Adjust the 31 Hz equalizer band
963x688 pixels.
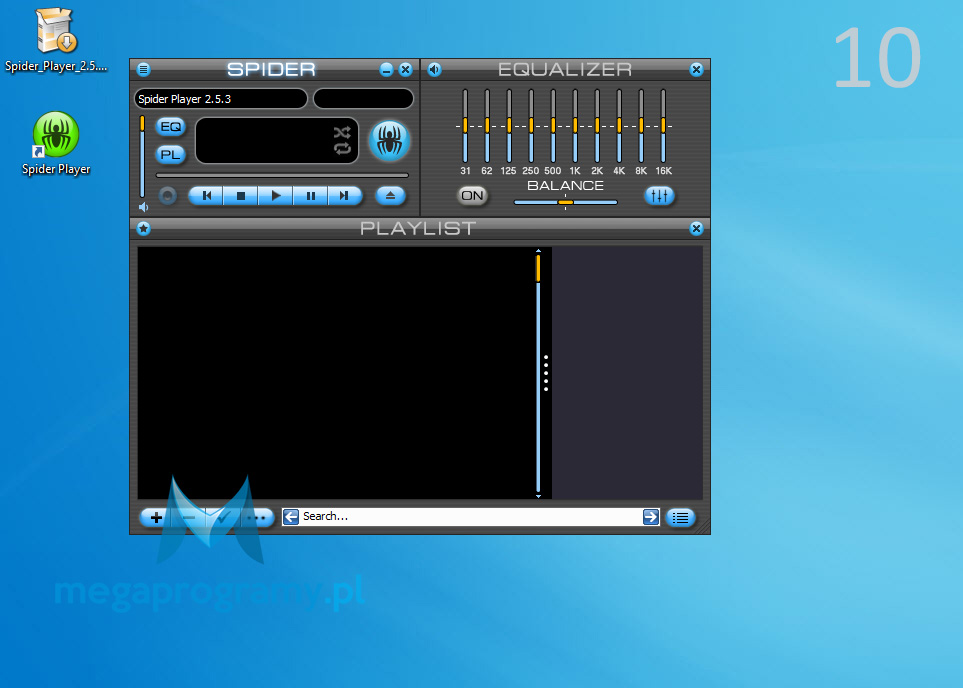point(465,126)
